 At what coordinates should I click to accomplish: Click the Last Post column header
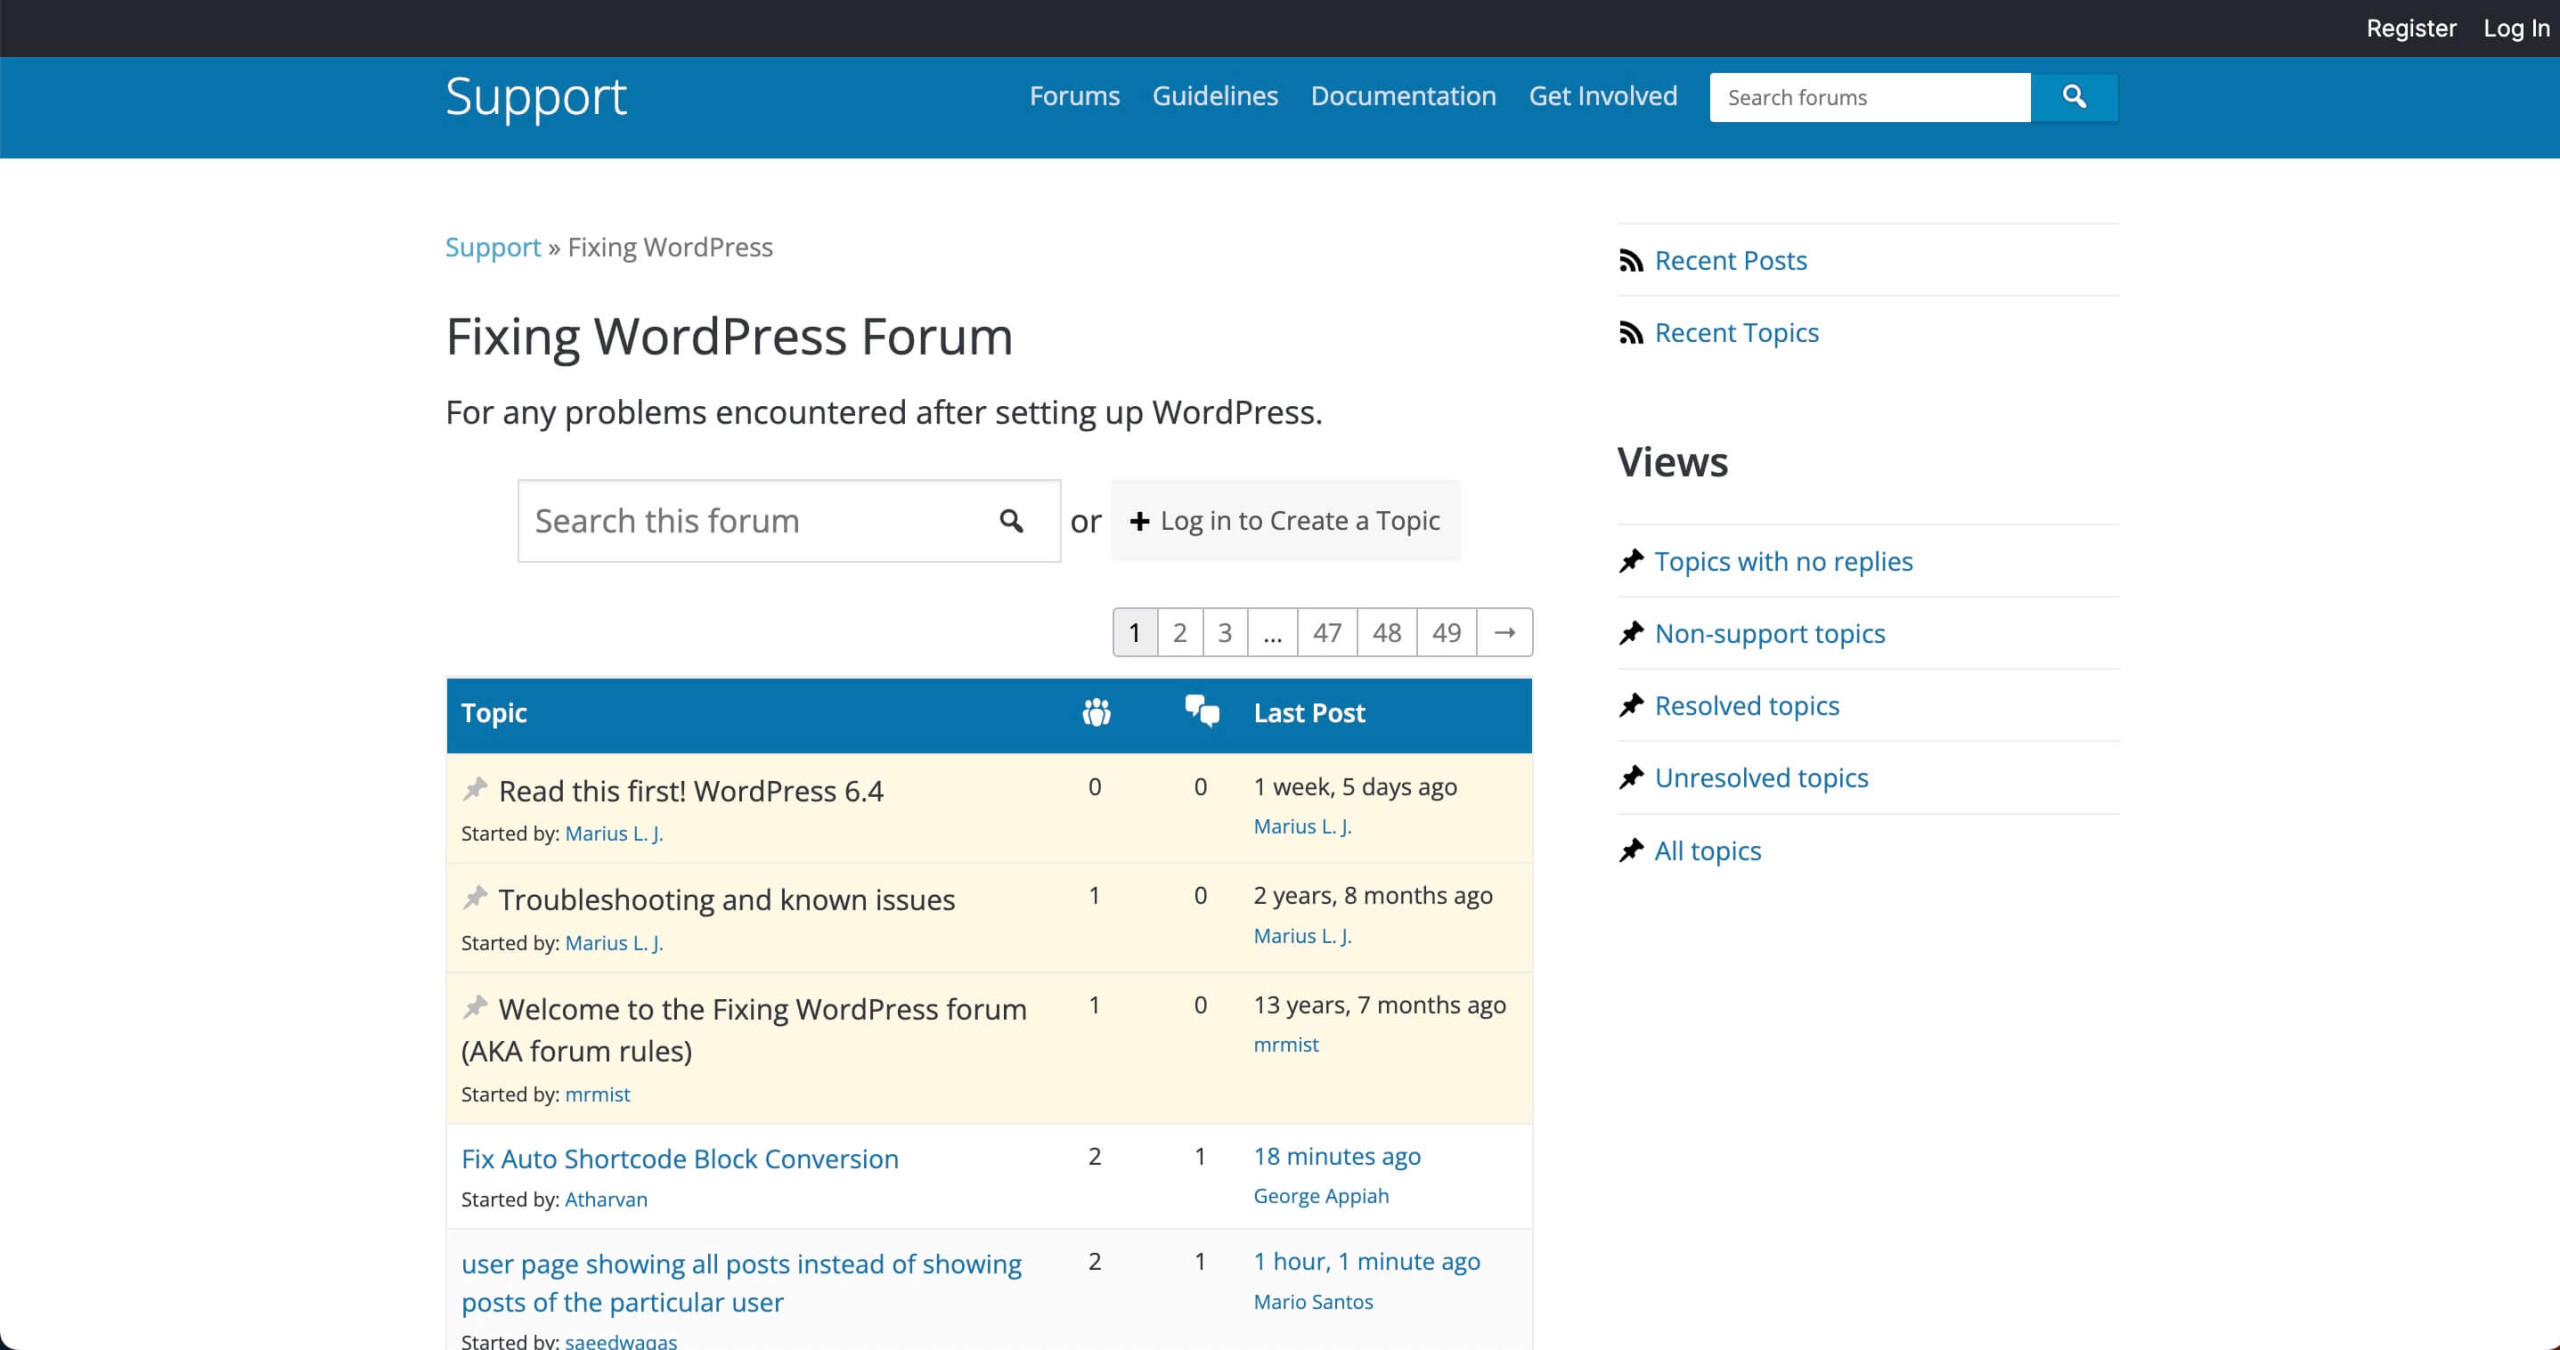click(x=1309, y=713)
